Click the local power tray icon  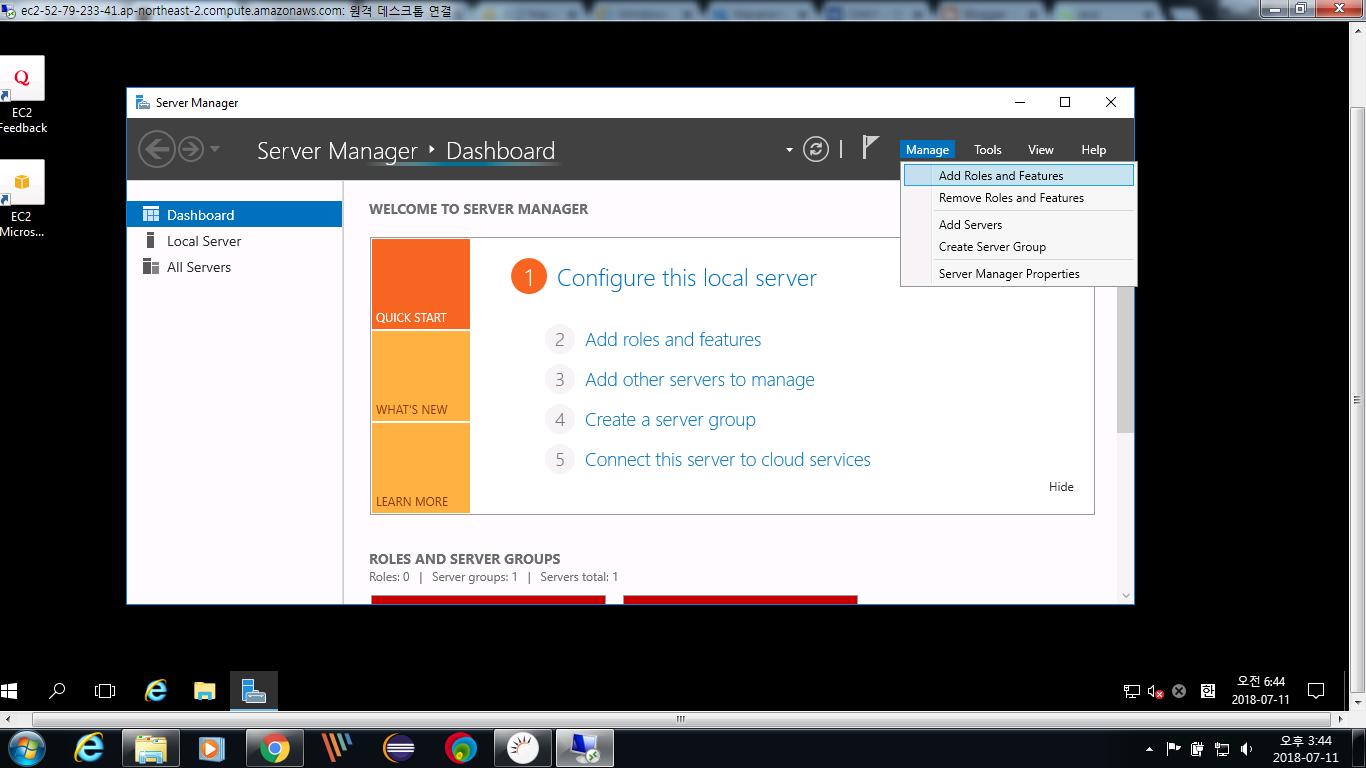(x=1197, y=749)
